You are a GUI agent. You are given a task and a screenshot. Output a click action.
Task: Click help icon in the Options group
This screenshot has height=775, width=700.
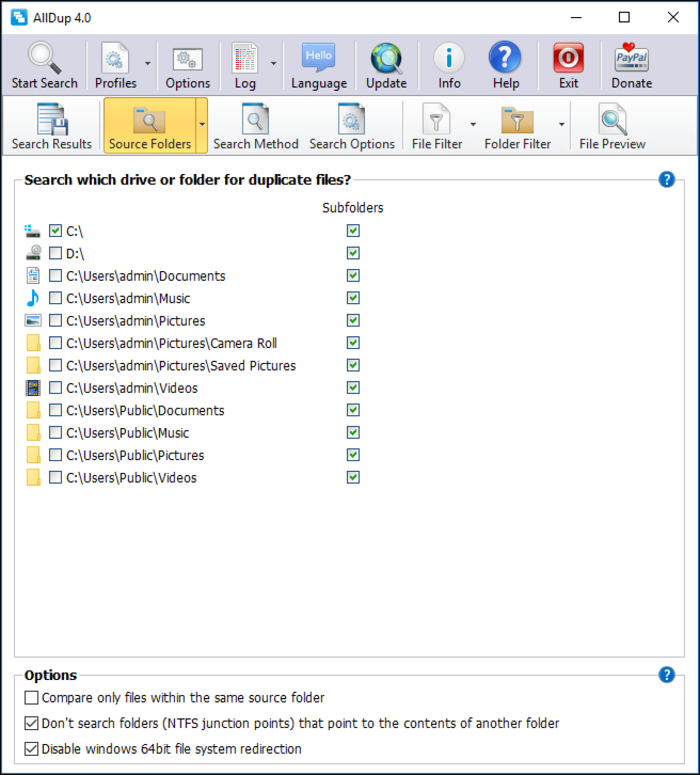click(x=666, y=675)
